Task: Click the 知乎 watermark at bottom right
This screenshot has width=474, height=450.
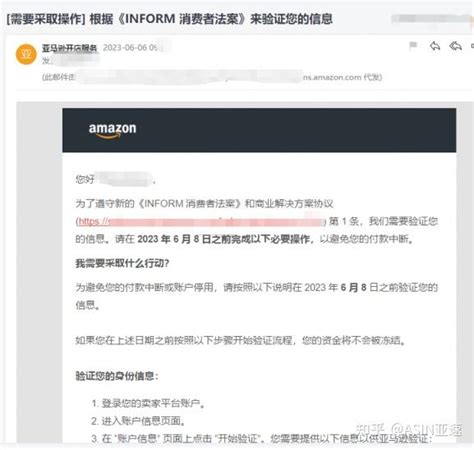Action: pyautogui.click(x=409, y=430)
